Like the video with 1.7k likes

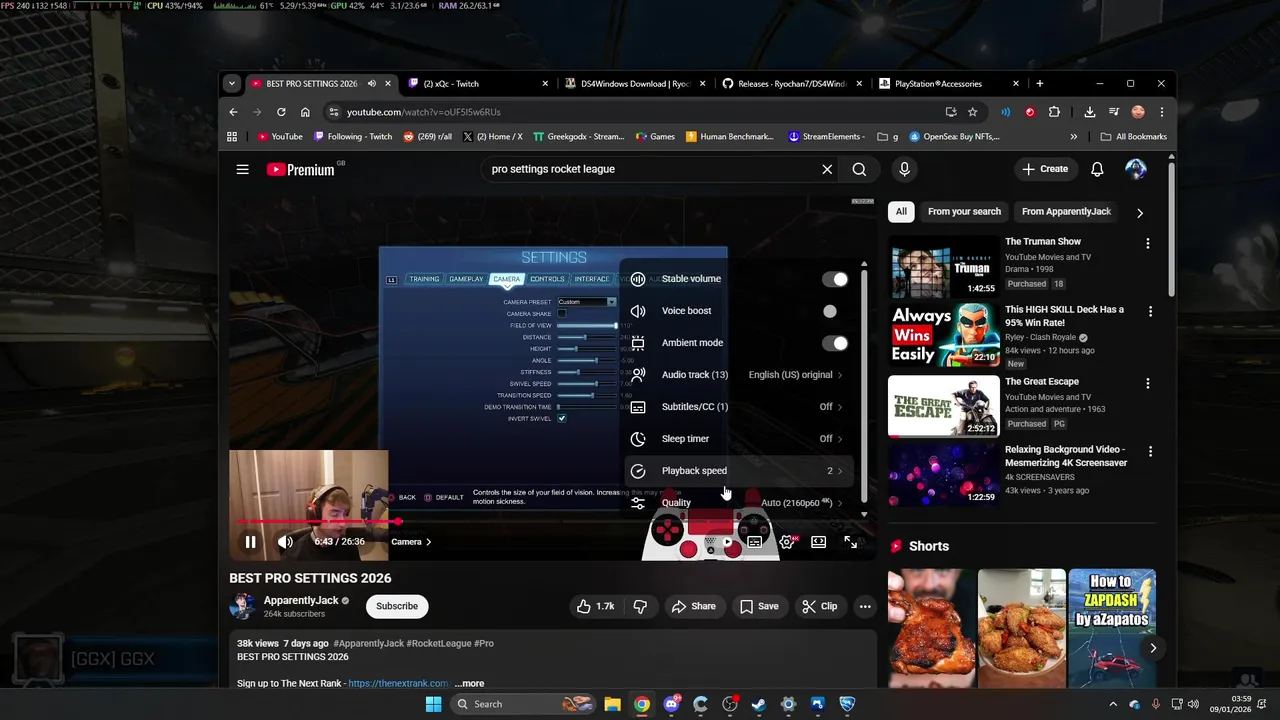[595, 606]
